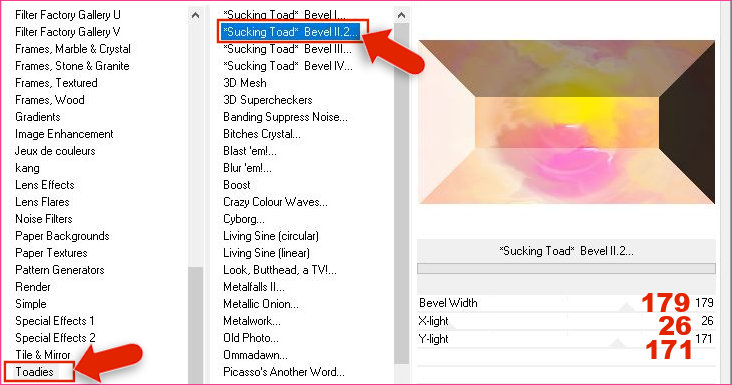
Task: Click the filter preview image
Action: [567, 122]
